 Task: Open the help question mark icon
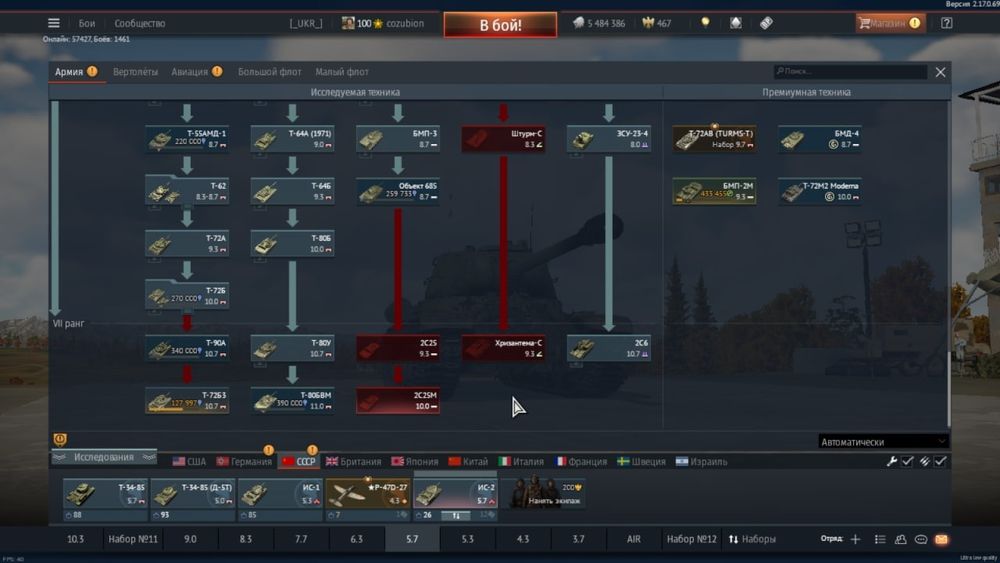[946, 23]
